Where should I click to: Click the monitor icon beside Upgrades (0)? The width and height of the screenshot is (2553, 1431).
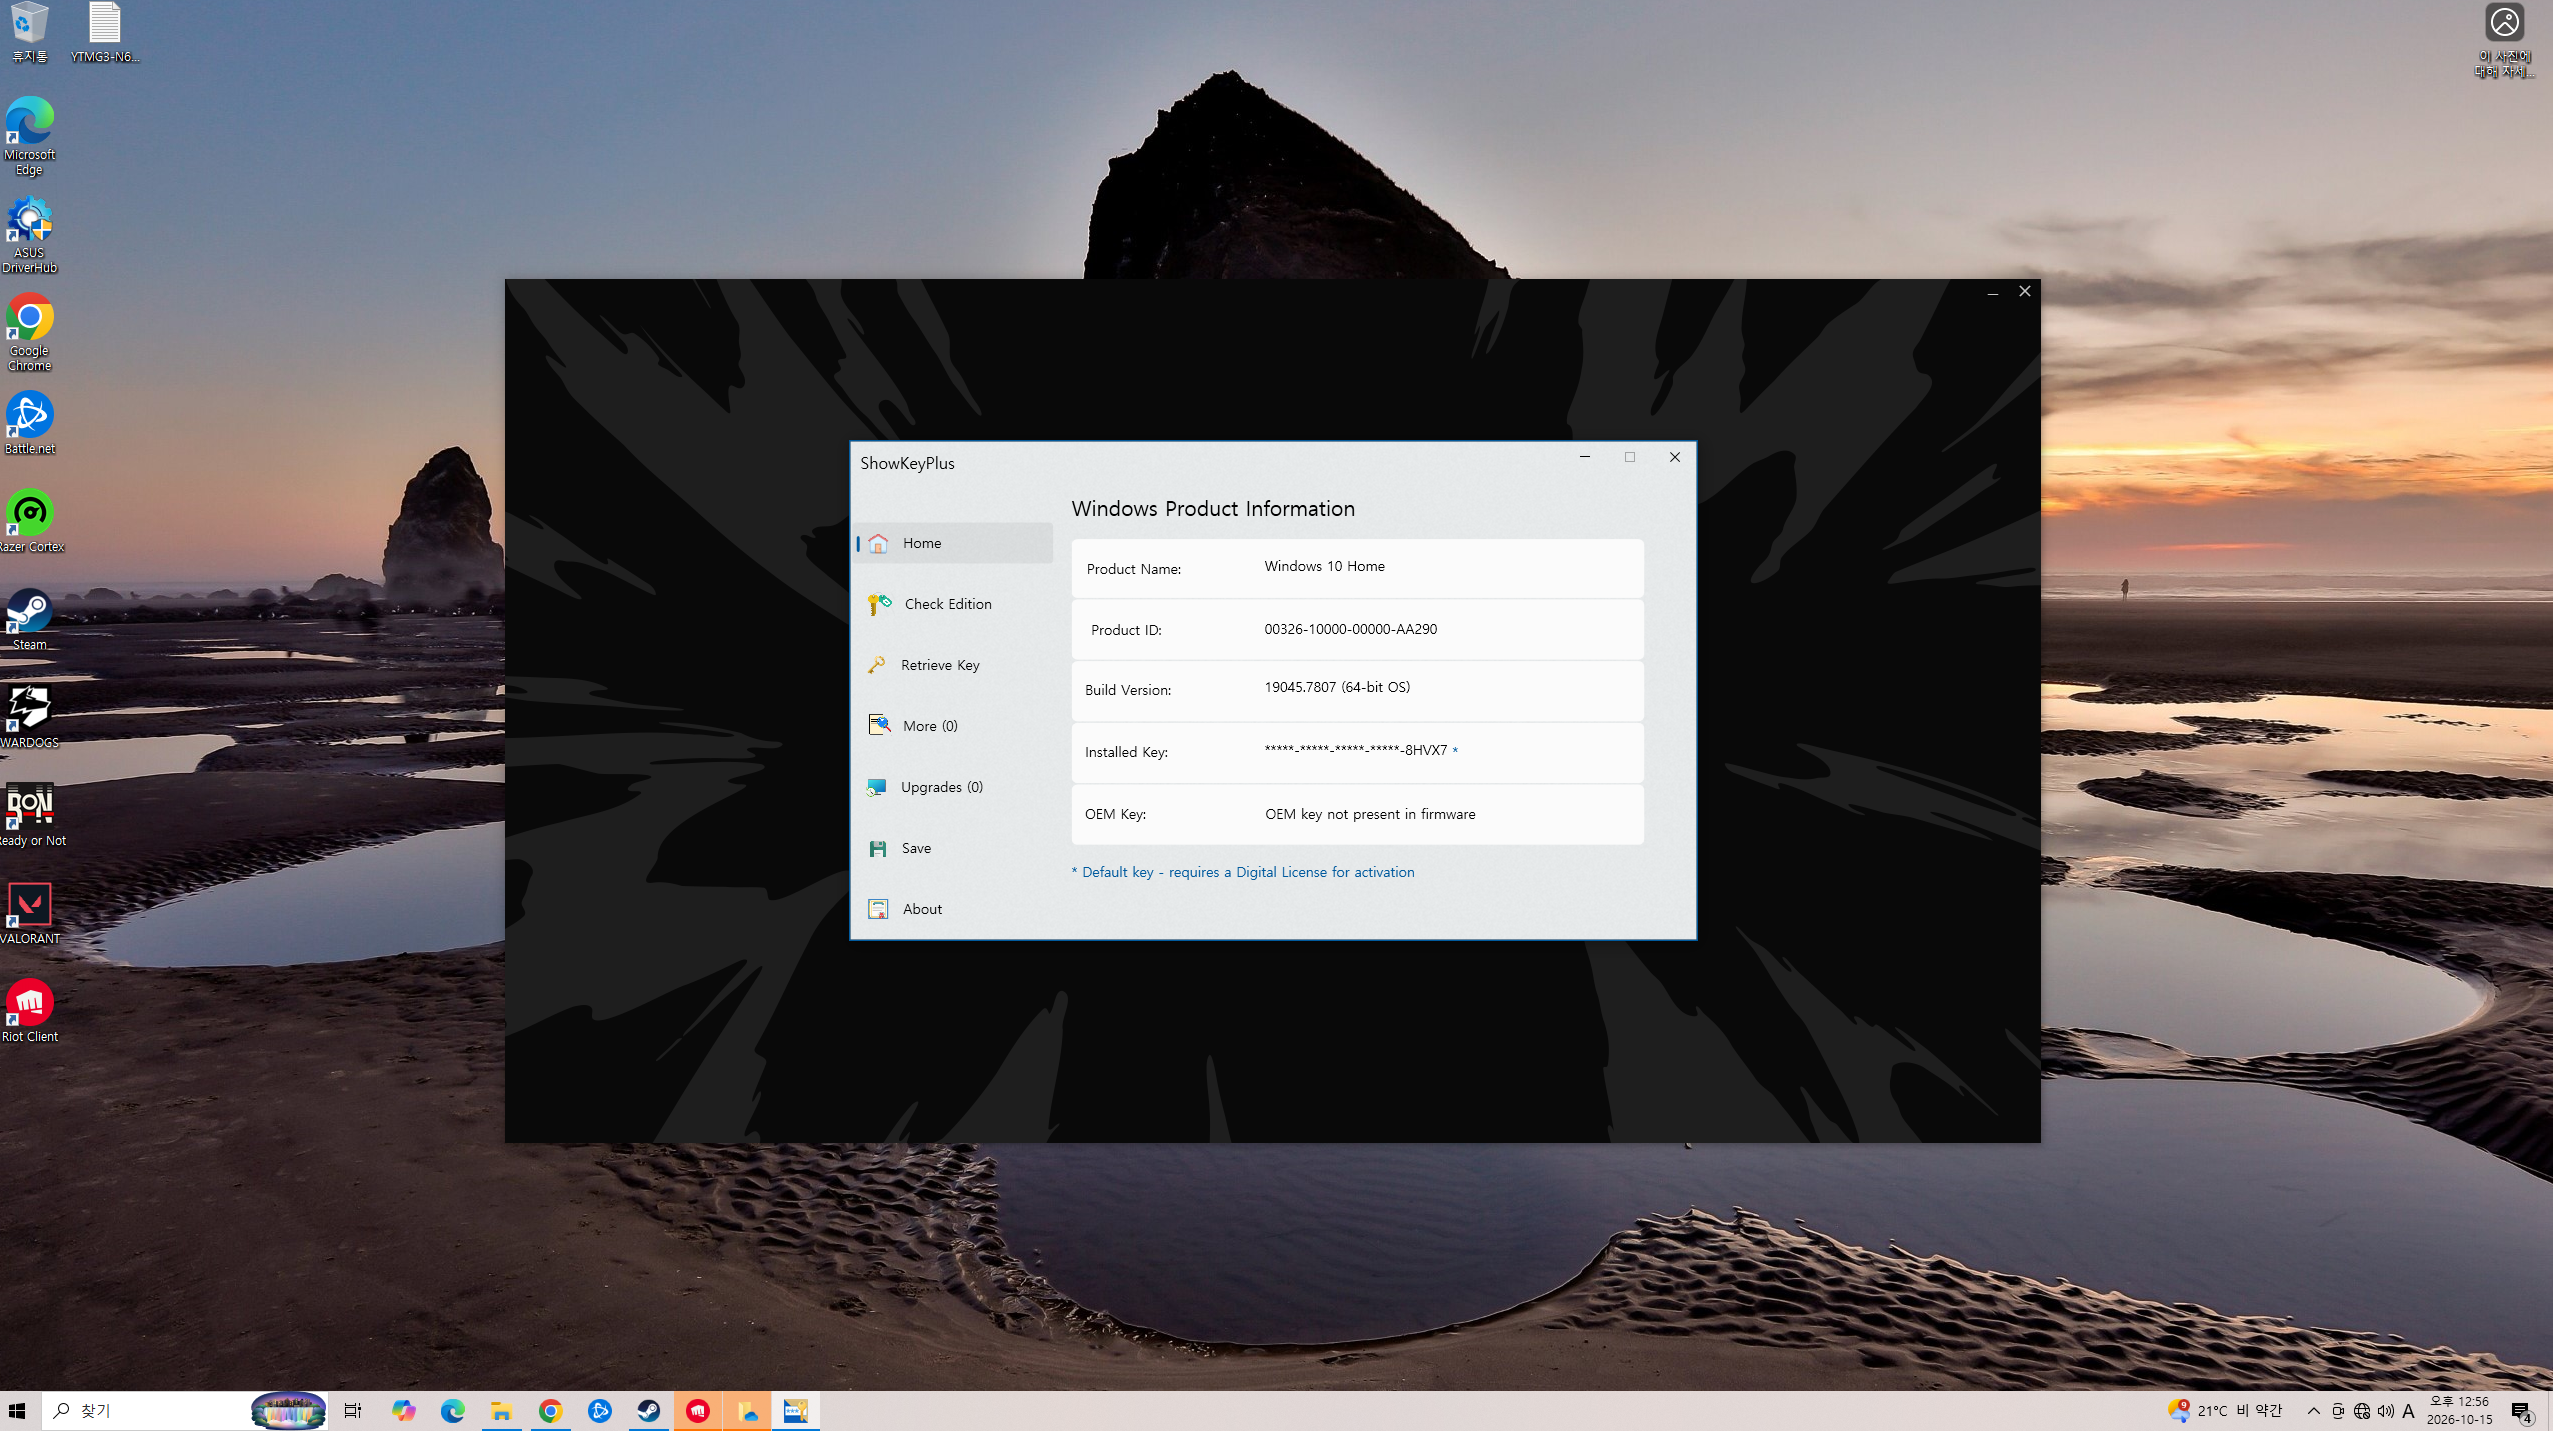pos(877,787)
